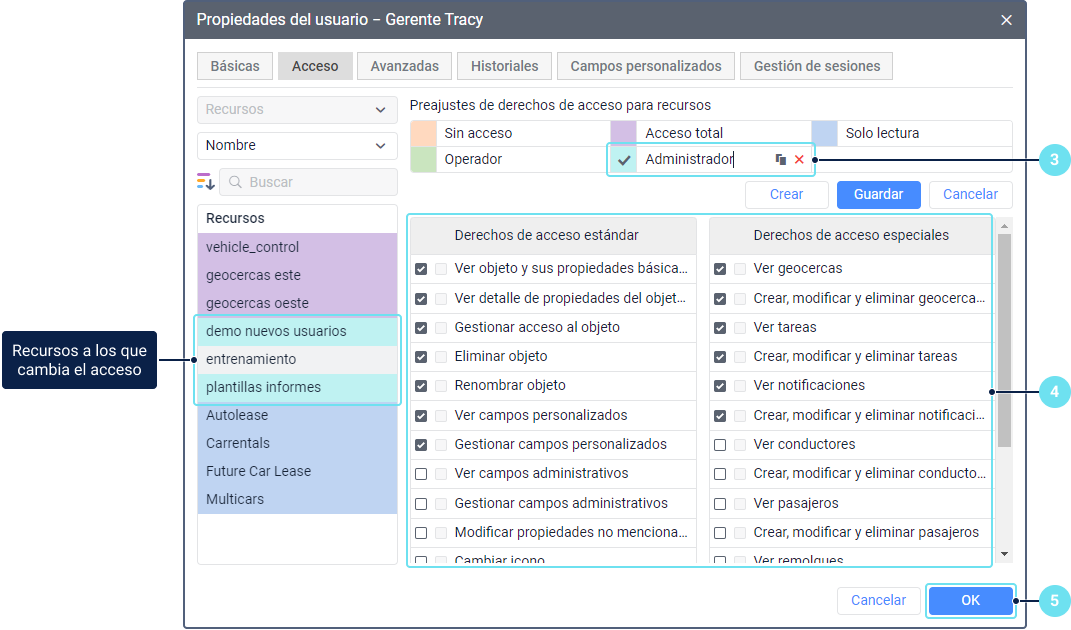1071x630 pixels.
Task: Click the checkmark icon on Administrador preset
Action: [624, 160]
